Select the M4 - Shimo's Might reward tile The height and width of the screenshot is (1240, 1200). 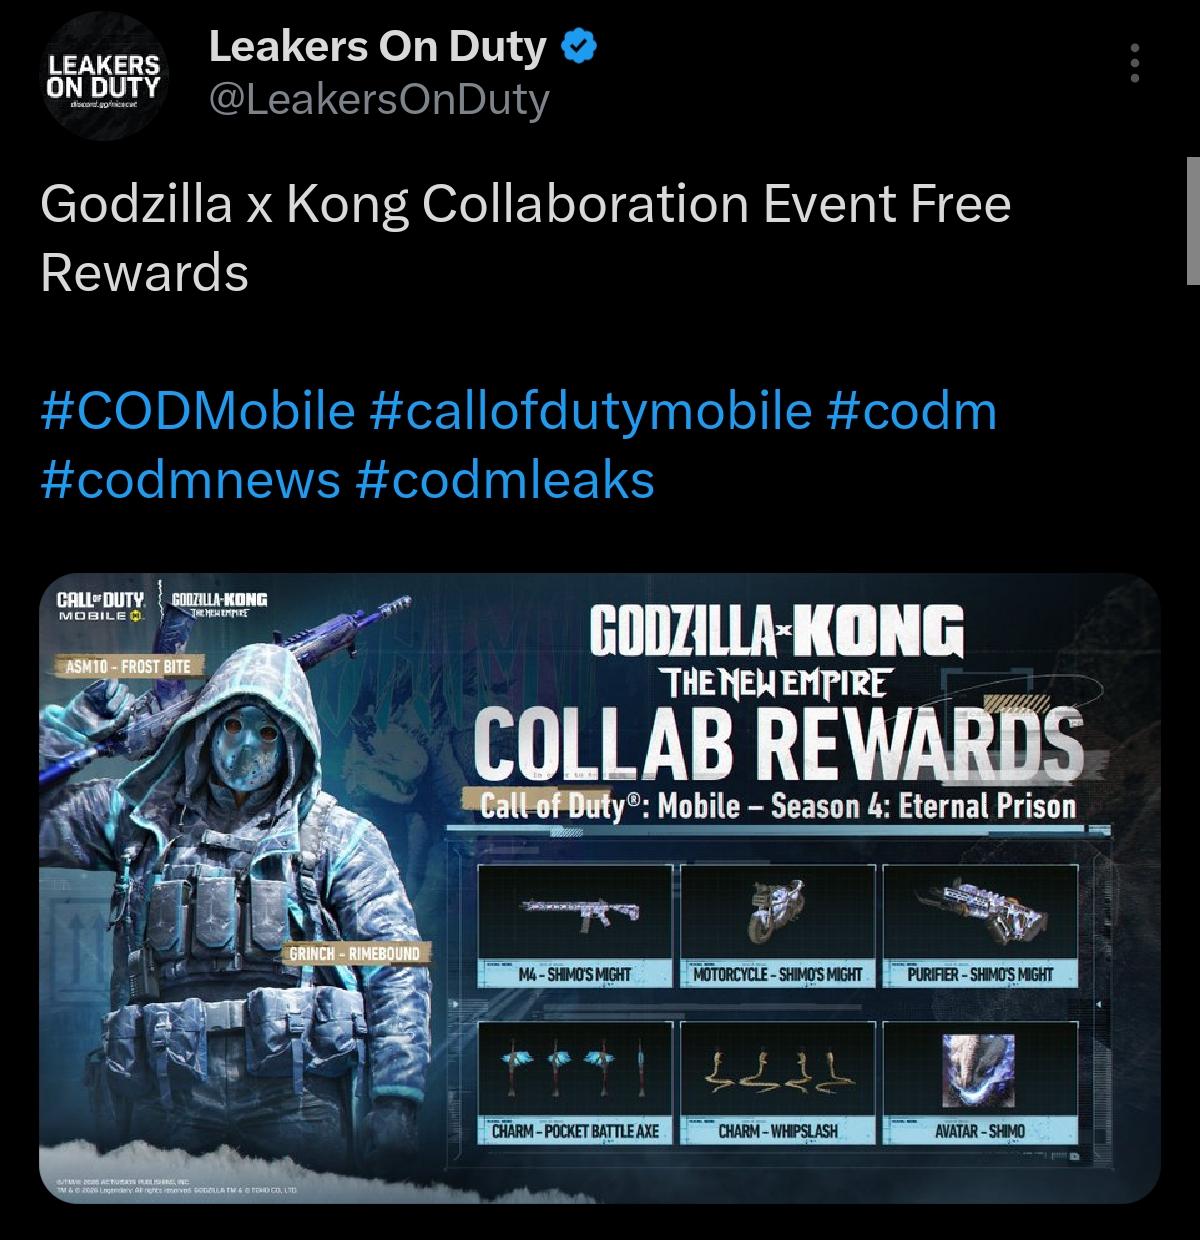(576, 925)
